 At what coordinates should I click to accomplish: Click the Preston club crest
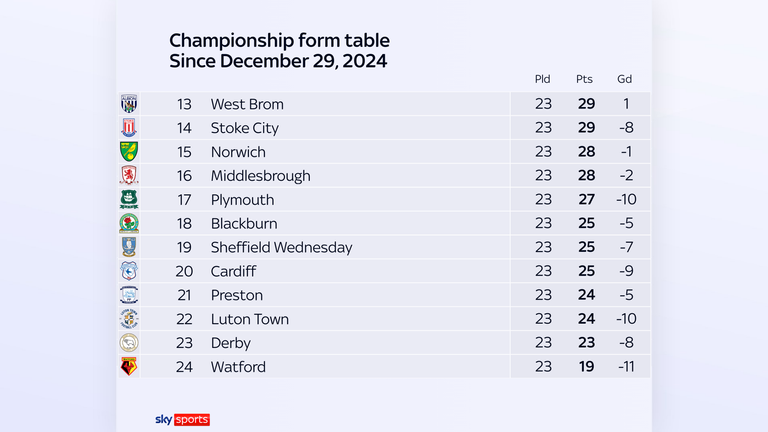coord(129,295)
